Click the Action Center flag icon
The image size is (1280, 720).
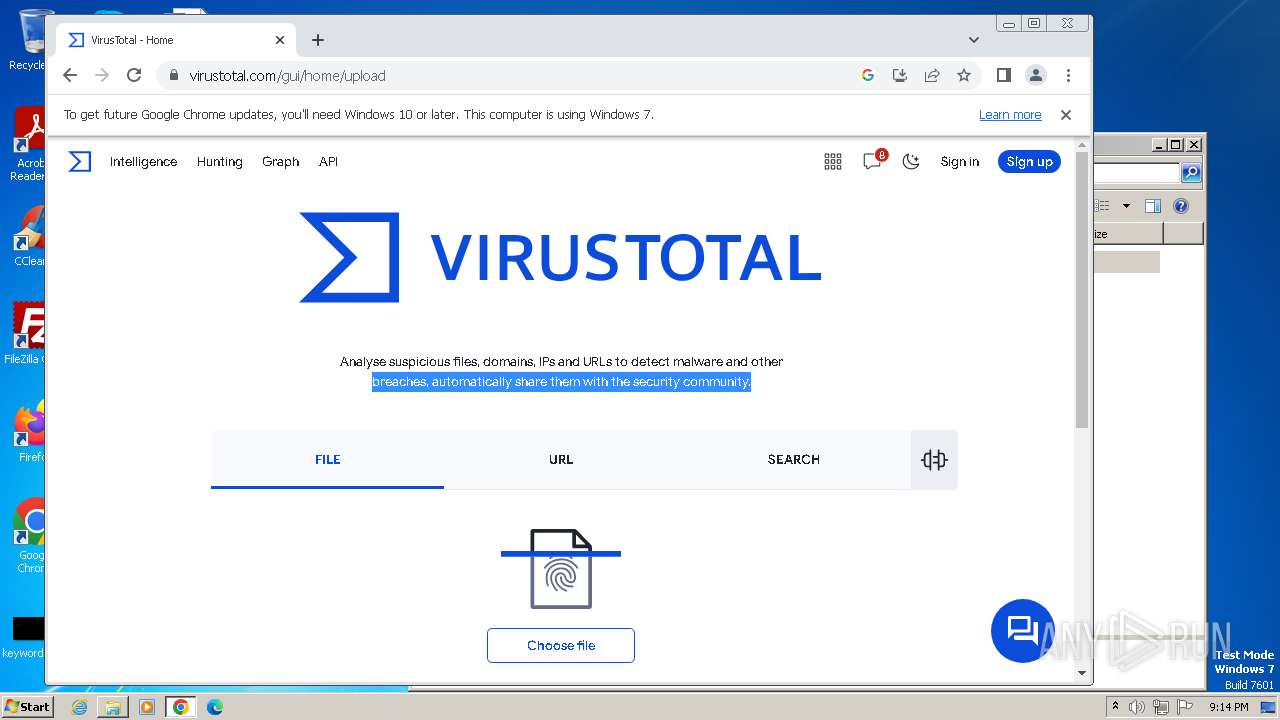point(1183,707)
